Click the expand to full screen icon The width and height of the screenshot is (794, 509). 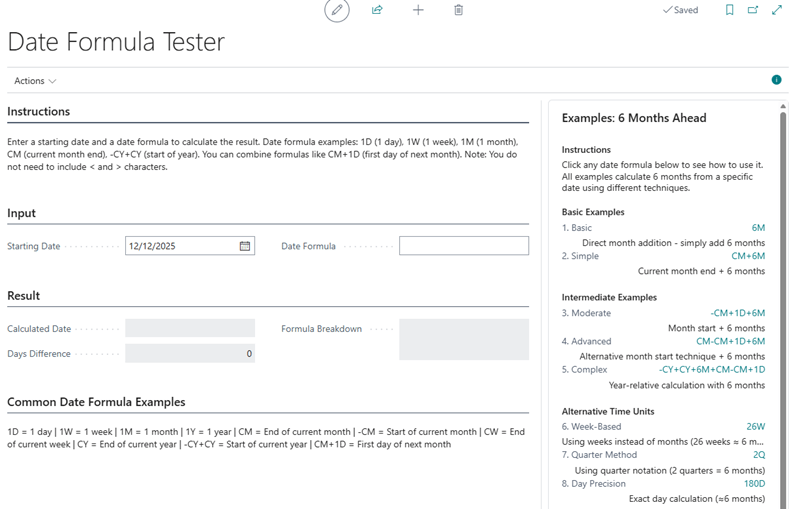[777, 10]
